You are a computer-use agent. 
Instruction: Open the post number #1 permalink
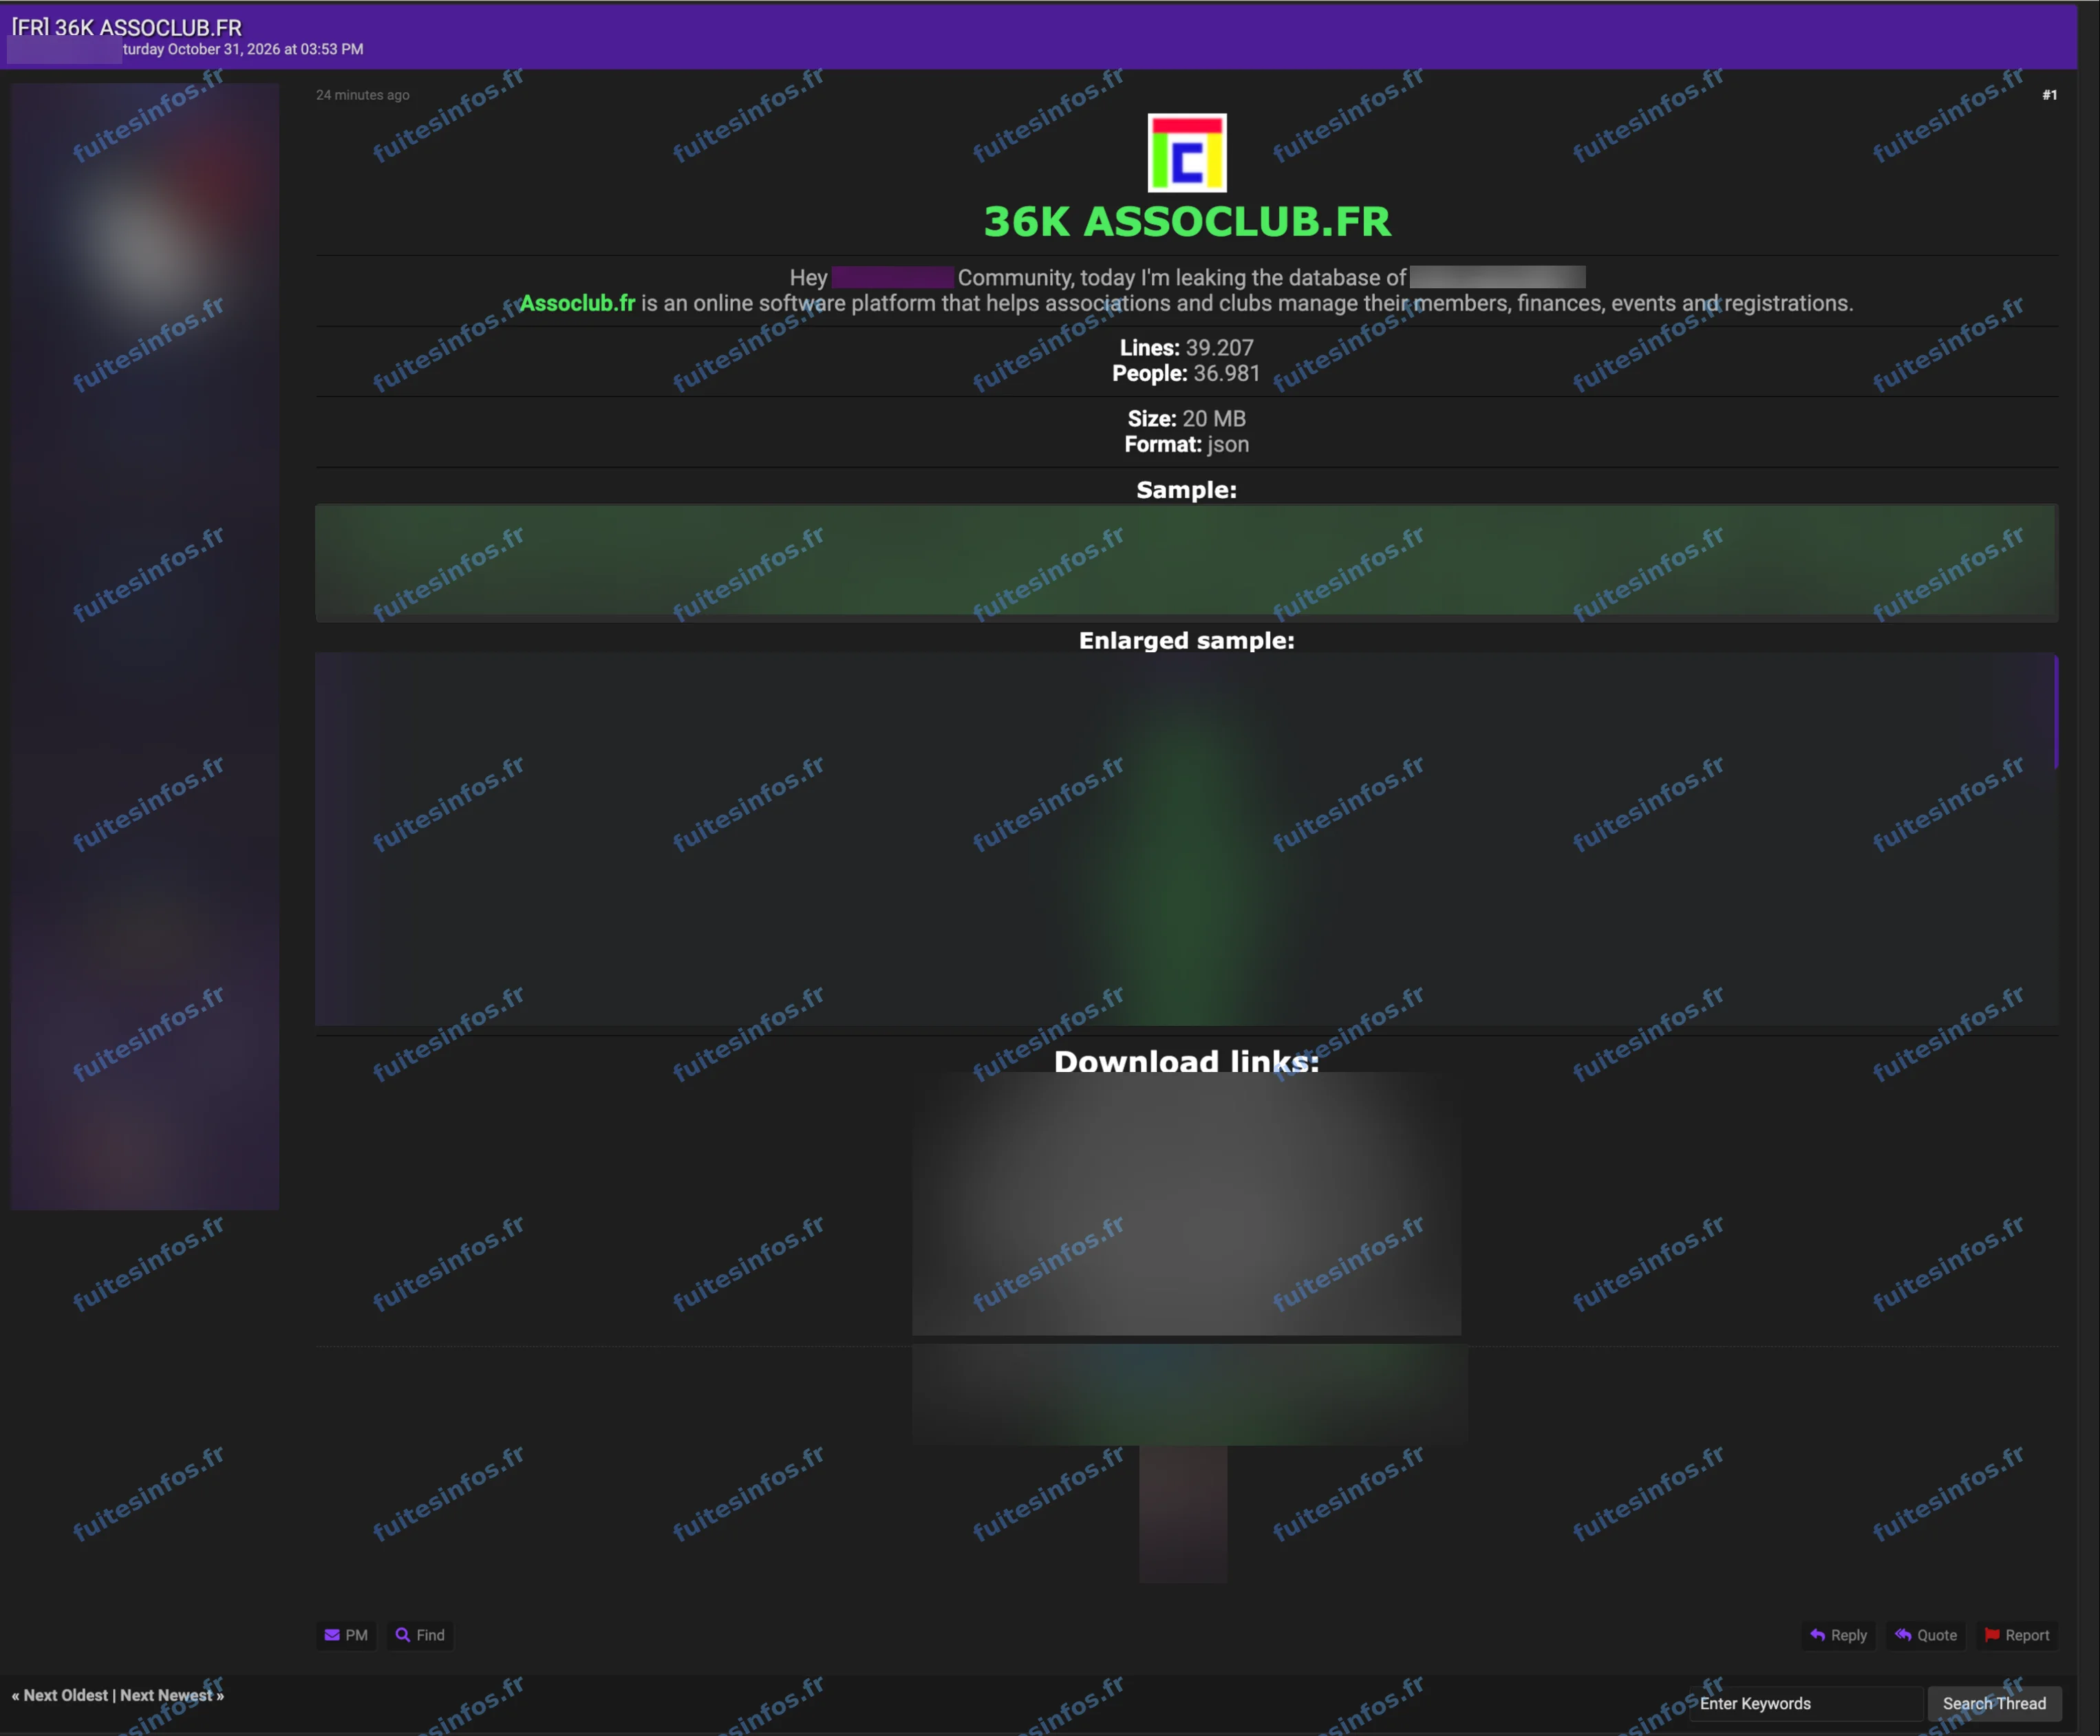point(2049,95)
